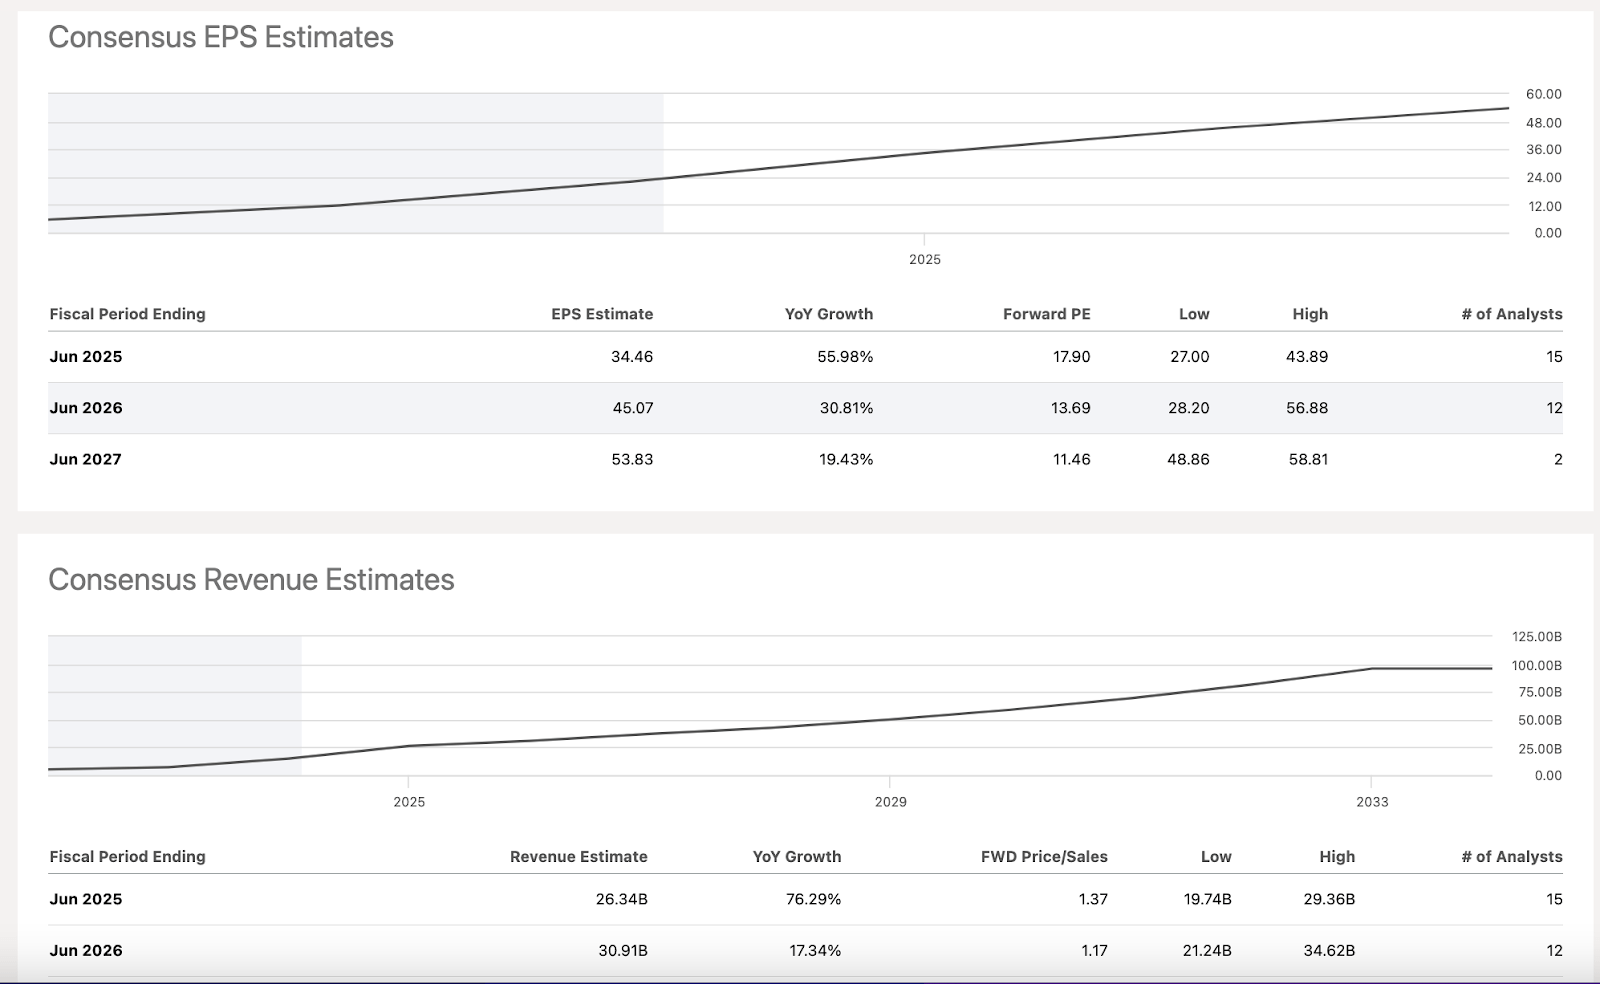This screenshot has height=984, width=1600.
Task: Click the Consensus EPS Estimates heading
Action: [221, 37]
